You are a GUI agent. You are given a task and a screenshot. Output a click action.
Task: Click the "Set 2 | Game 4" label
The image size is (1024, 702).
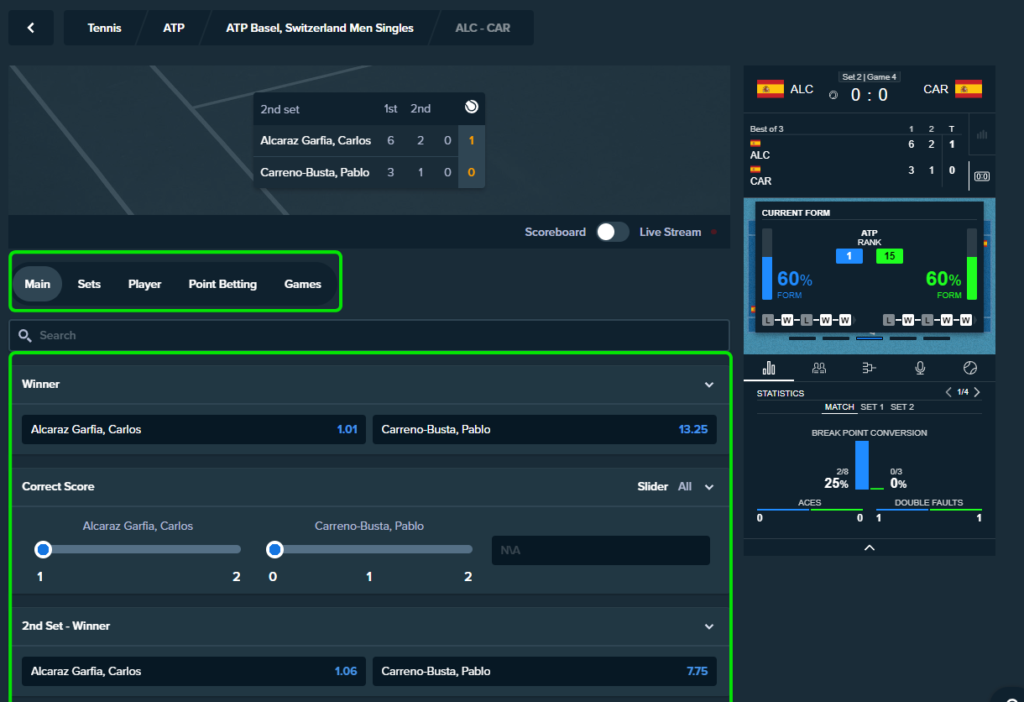(869, 77)
